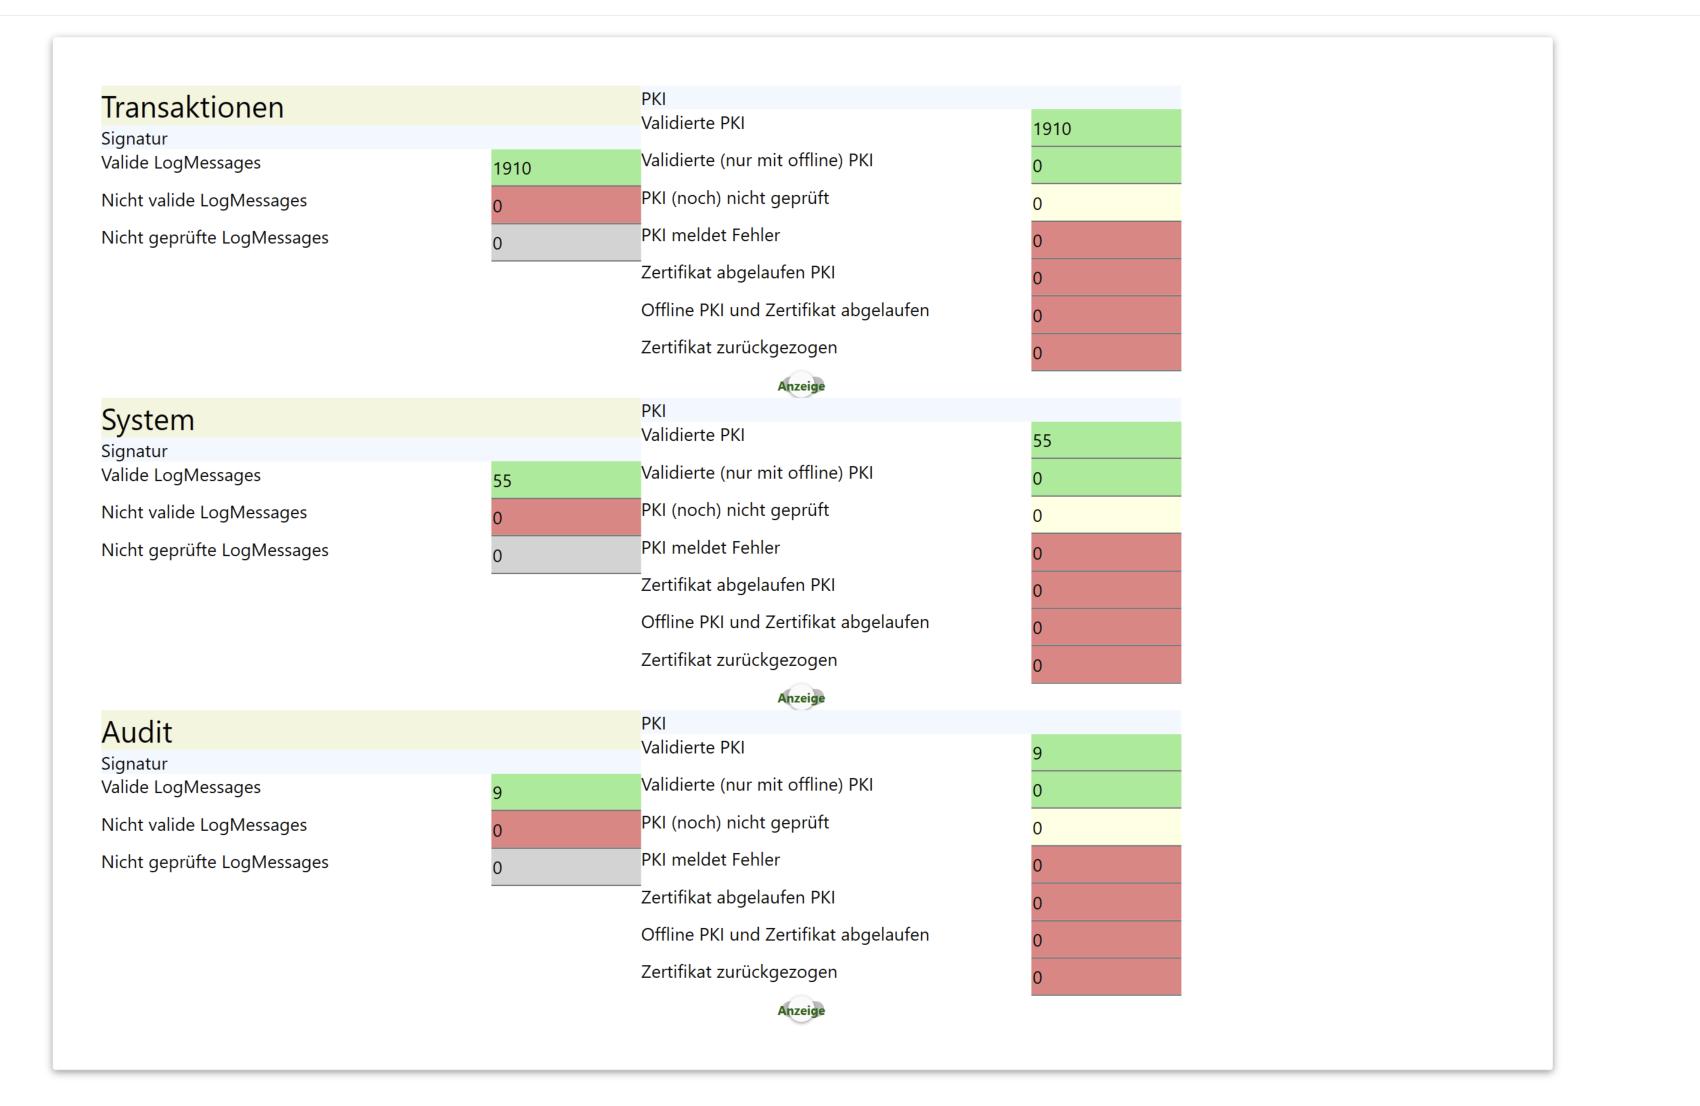Click Transaktionen Zertifikat abgelaufen PKI value
The width and height of the screenshot is (1700, 1106).
click(x=1106, y=277)
